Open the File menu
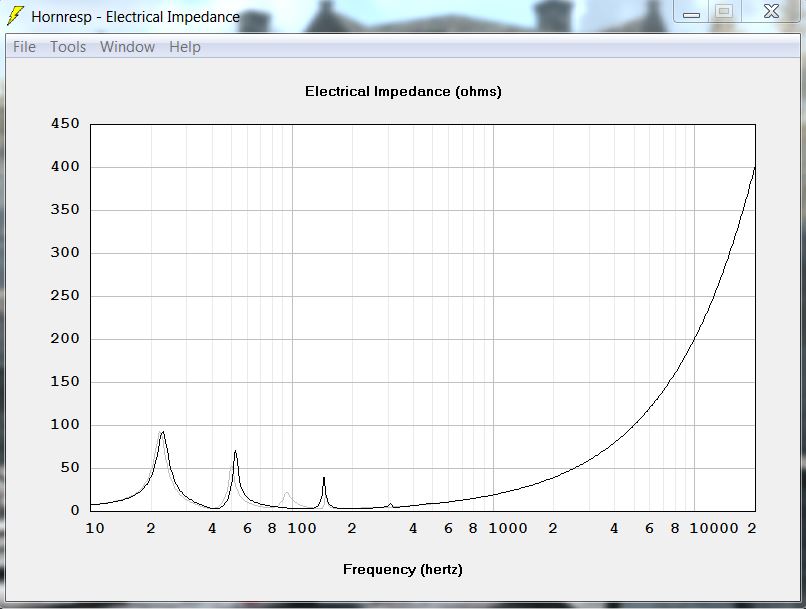The width and height of the screenshot is (806, 609). coord(24,47)
